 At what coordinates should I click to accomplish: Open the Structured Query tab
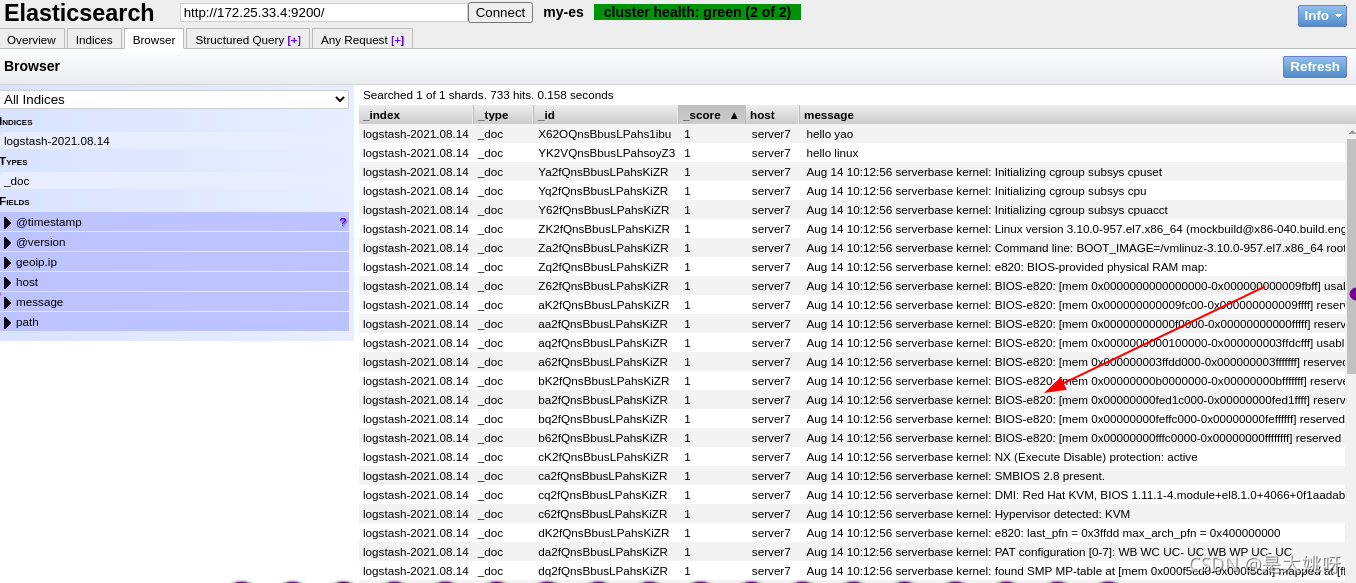click(x=248, y=40)
